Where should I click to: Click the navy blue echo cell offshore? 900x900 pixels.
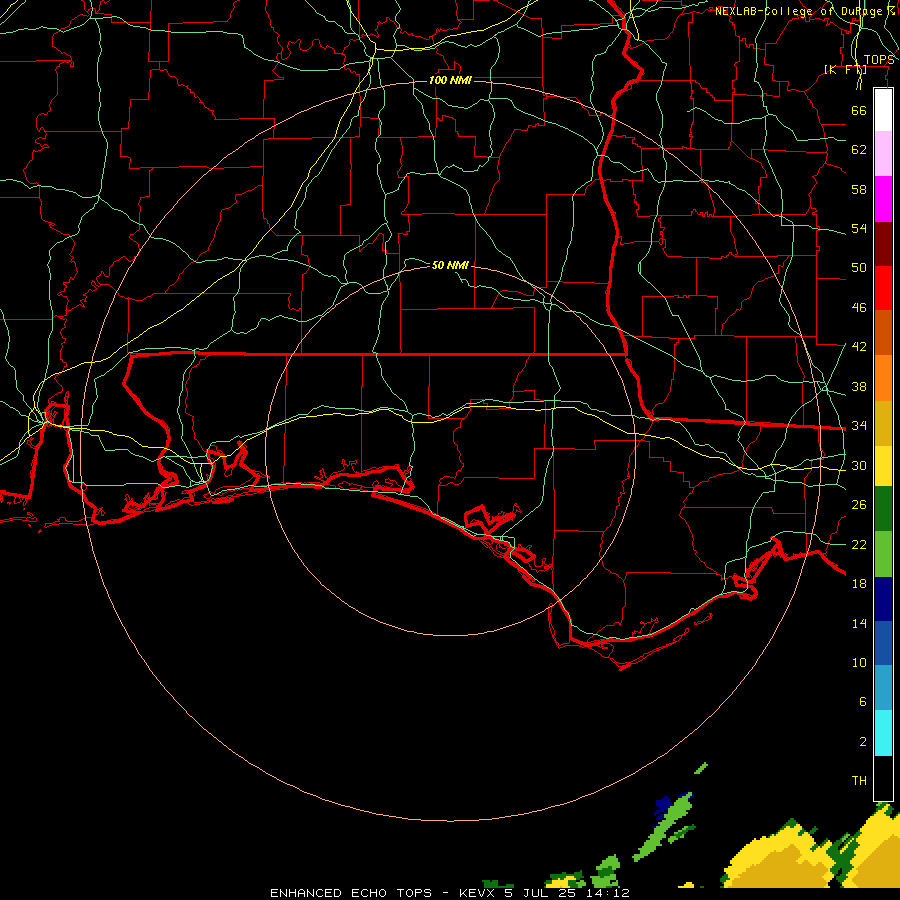coord(663,806)
